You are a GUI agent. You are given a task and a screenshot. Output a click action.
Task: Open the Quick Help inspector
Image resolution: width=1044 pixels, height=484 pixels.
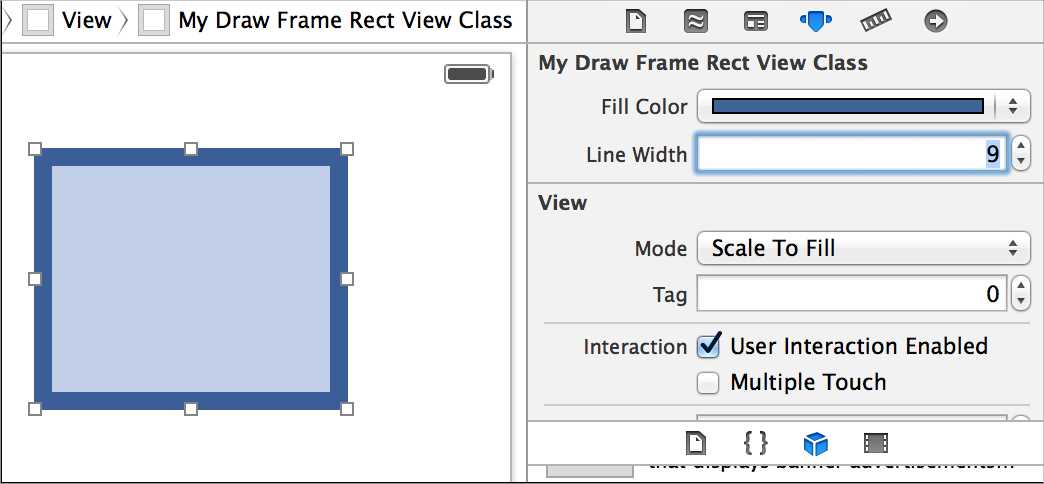click(x=696, y=21)
